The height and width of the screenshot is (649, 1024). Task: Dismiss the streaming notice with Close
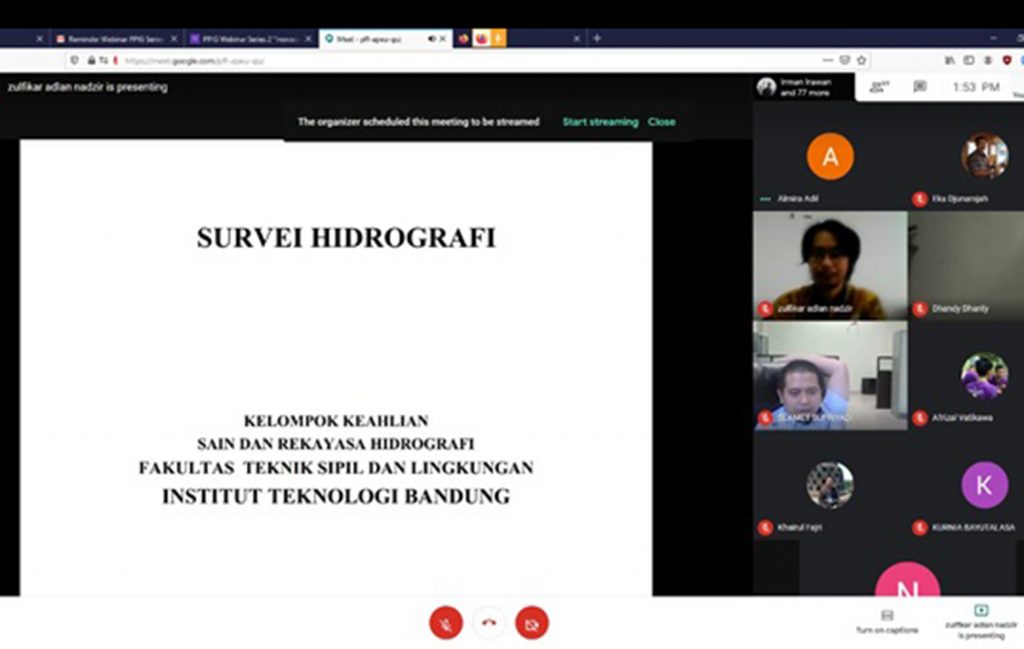pyautogui.click(x=662, y=122)
